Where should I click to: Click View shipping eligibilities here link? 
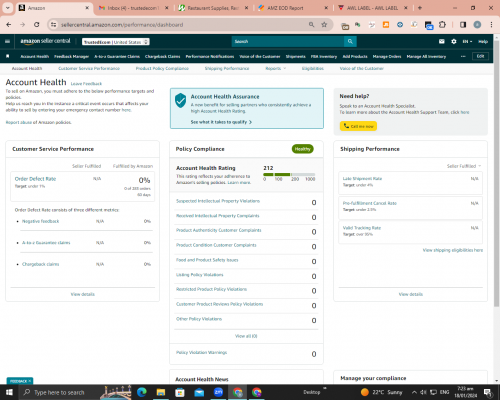click(x=453, y=250)
